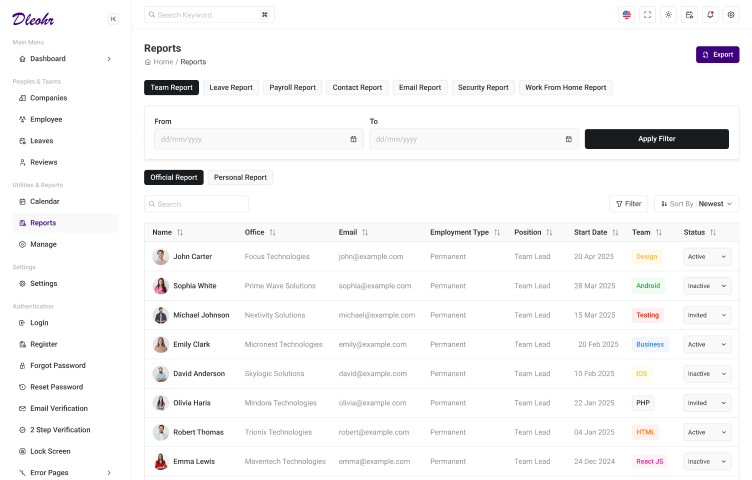Click Sophia White's avatar

(x=161, y=286)
